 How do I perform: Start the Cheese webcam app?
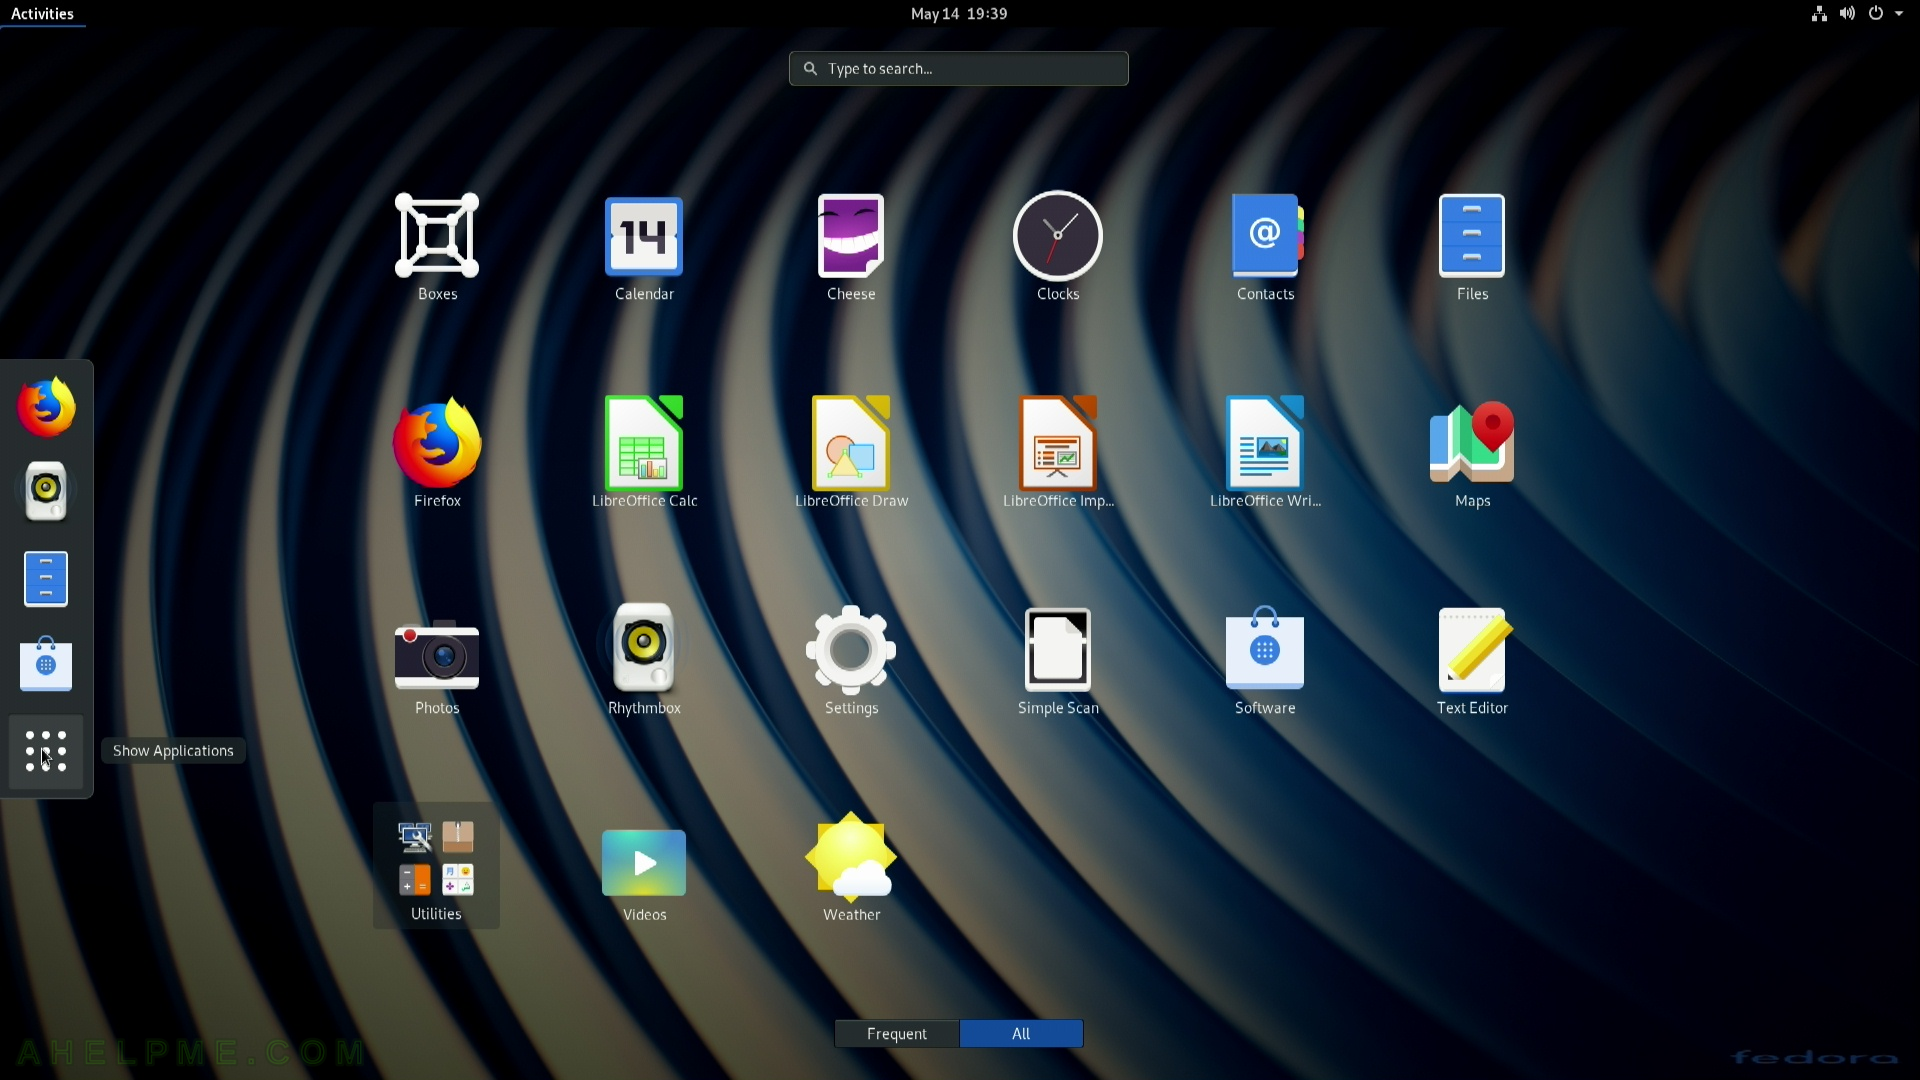coord(851,246)
